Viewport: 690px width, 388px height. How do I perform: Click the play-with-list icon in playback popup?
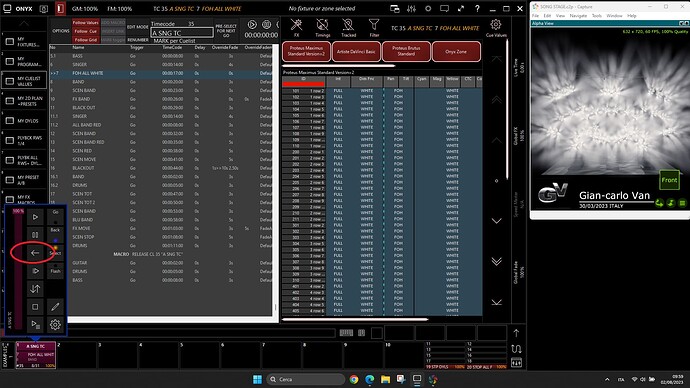35,325
